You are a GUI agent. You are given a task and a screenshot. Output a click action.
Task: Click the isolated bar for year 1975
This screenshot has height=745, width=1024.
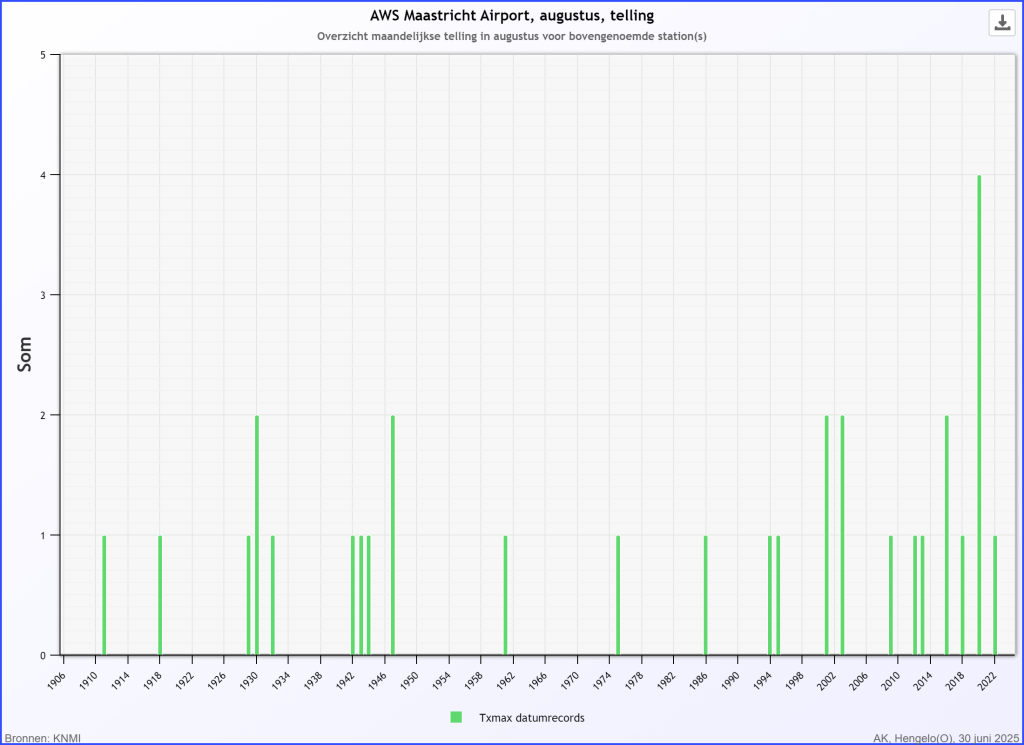pyautogui.click(x=618, y=595)
